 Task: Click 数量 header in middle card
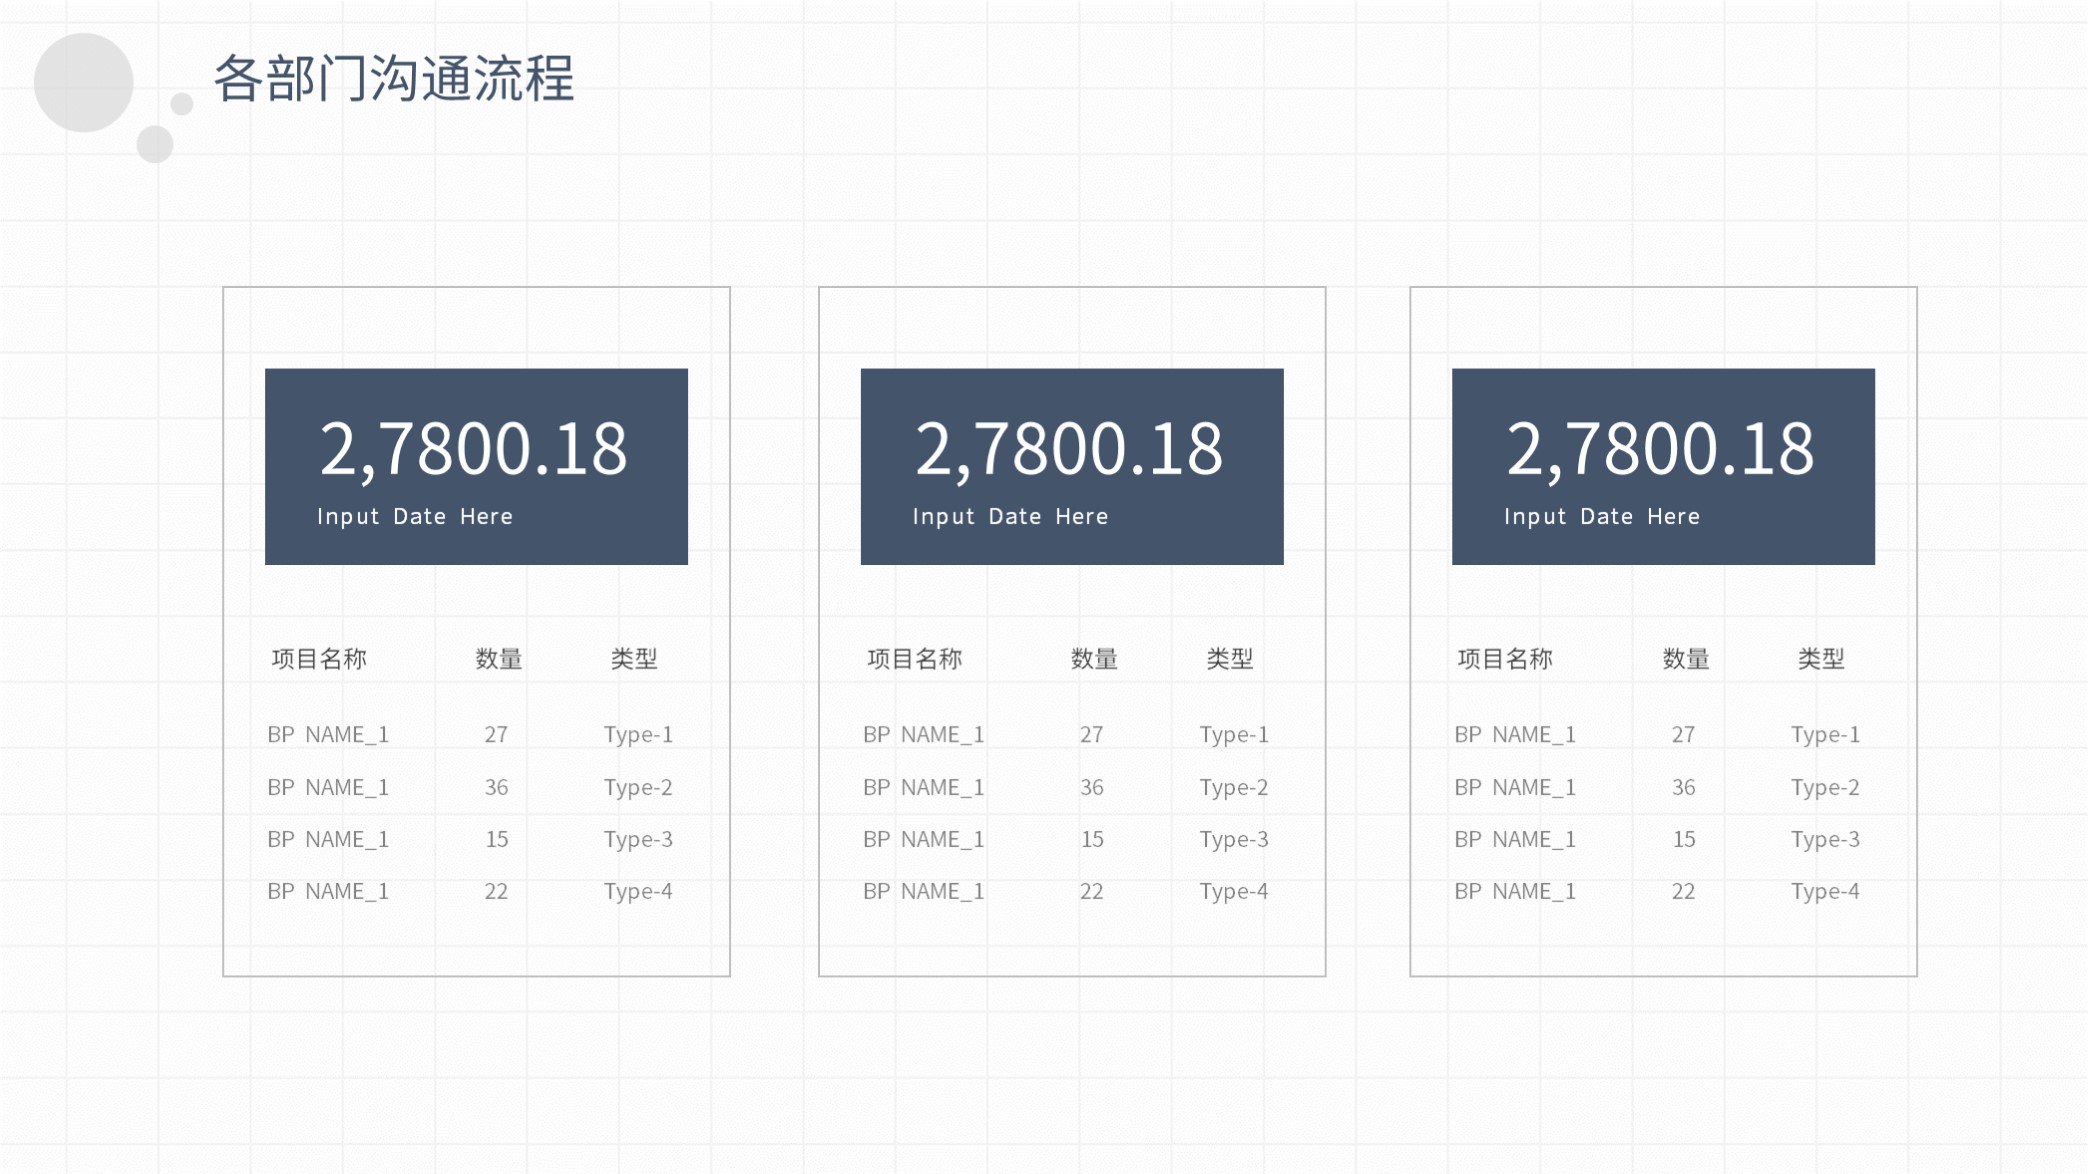(x=1094, y=659)
